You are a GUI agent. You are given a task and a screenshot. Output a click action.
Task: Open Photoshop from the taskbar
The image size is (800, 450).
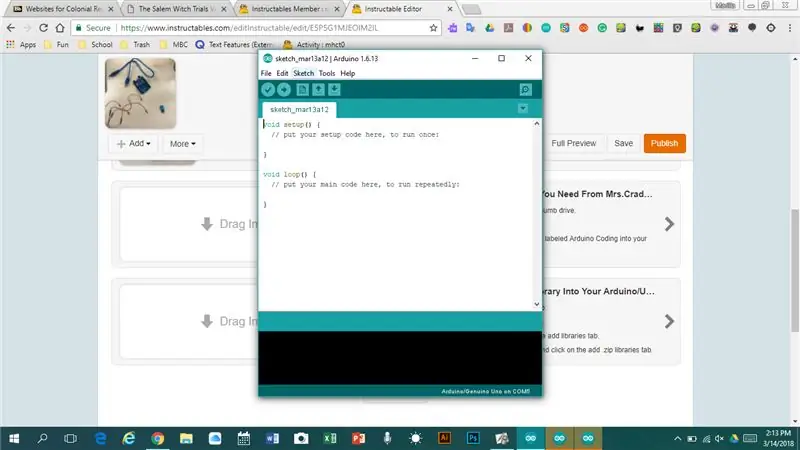(473, 438)
